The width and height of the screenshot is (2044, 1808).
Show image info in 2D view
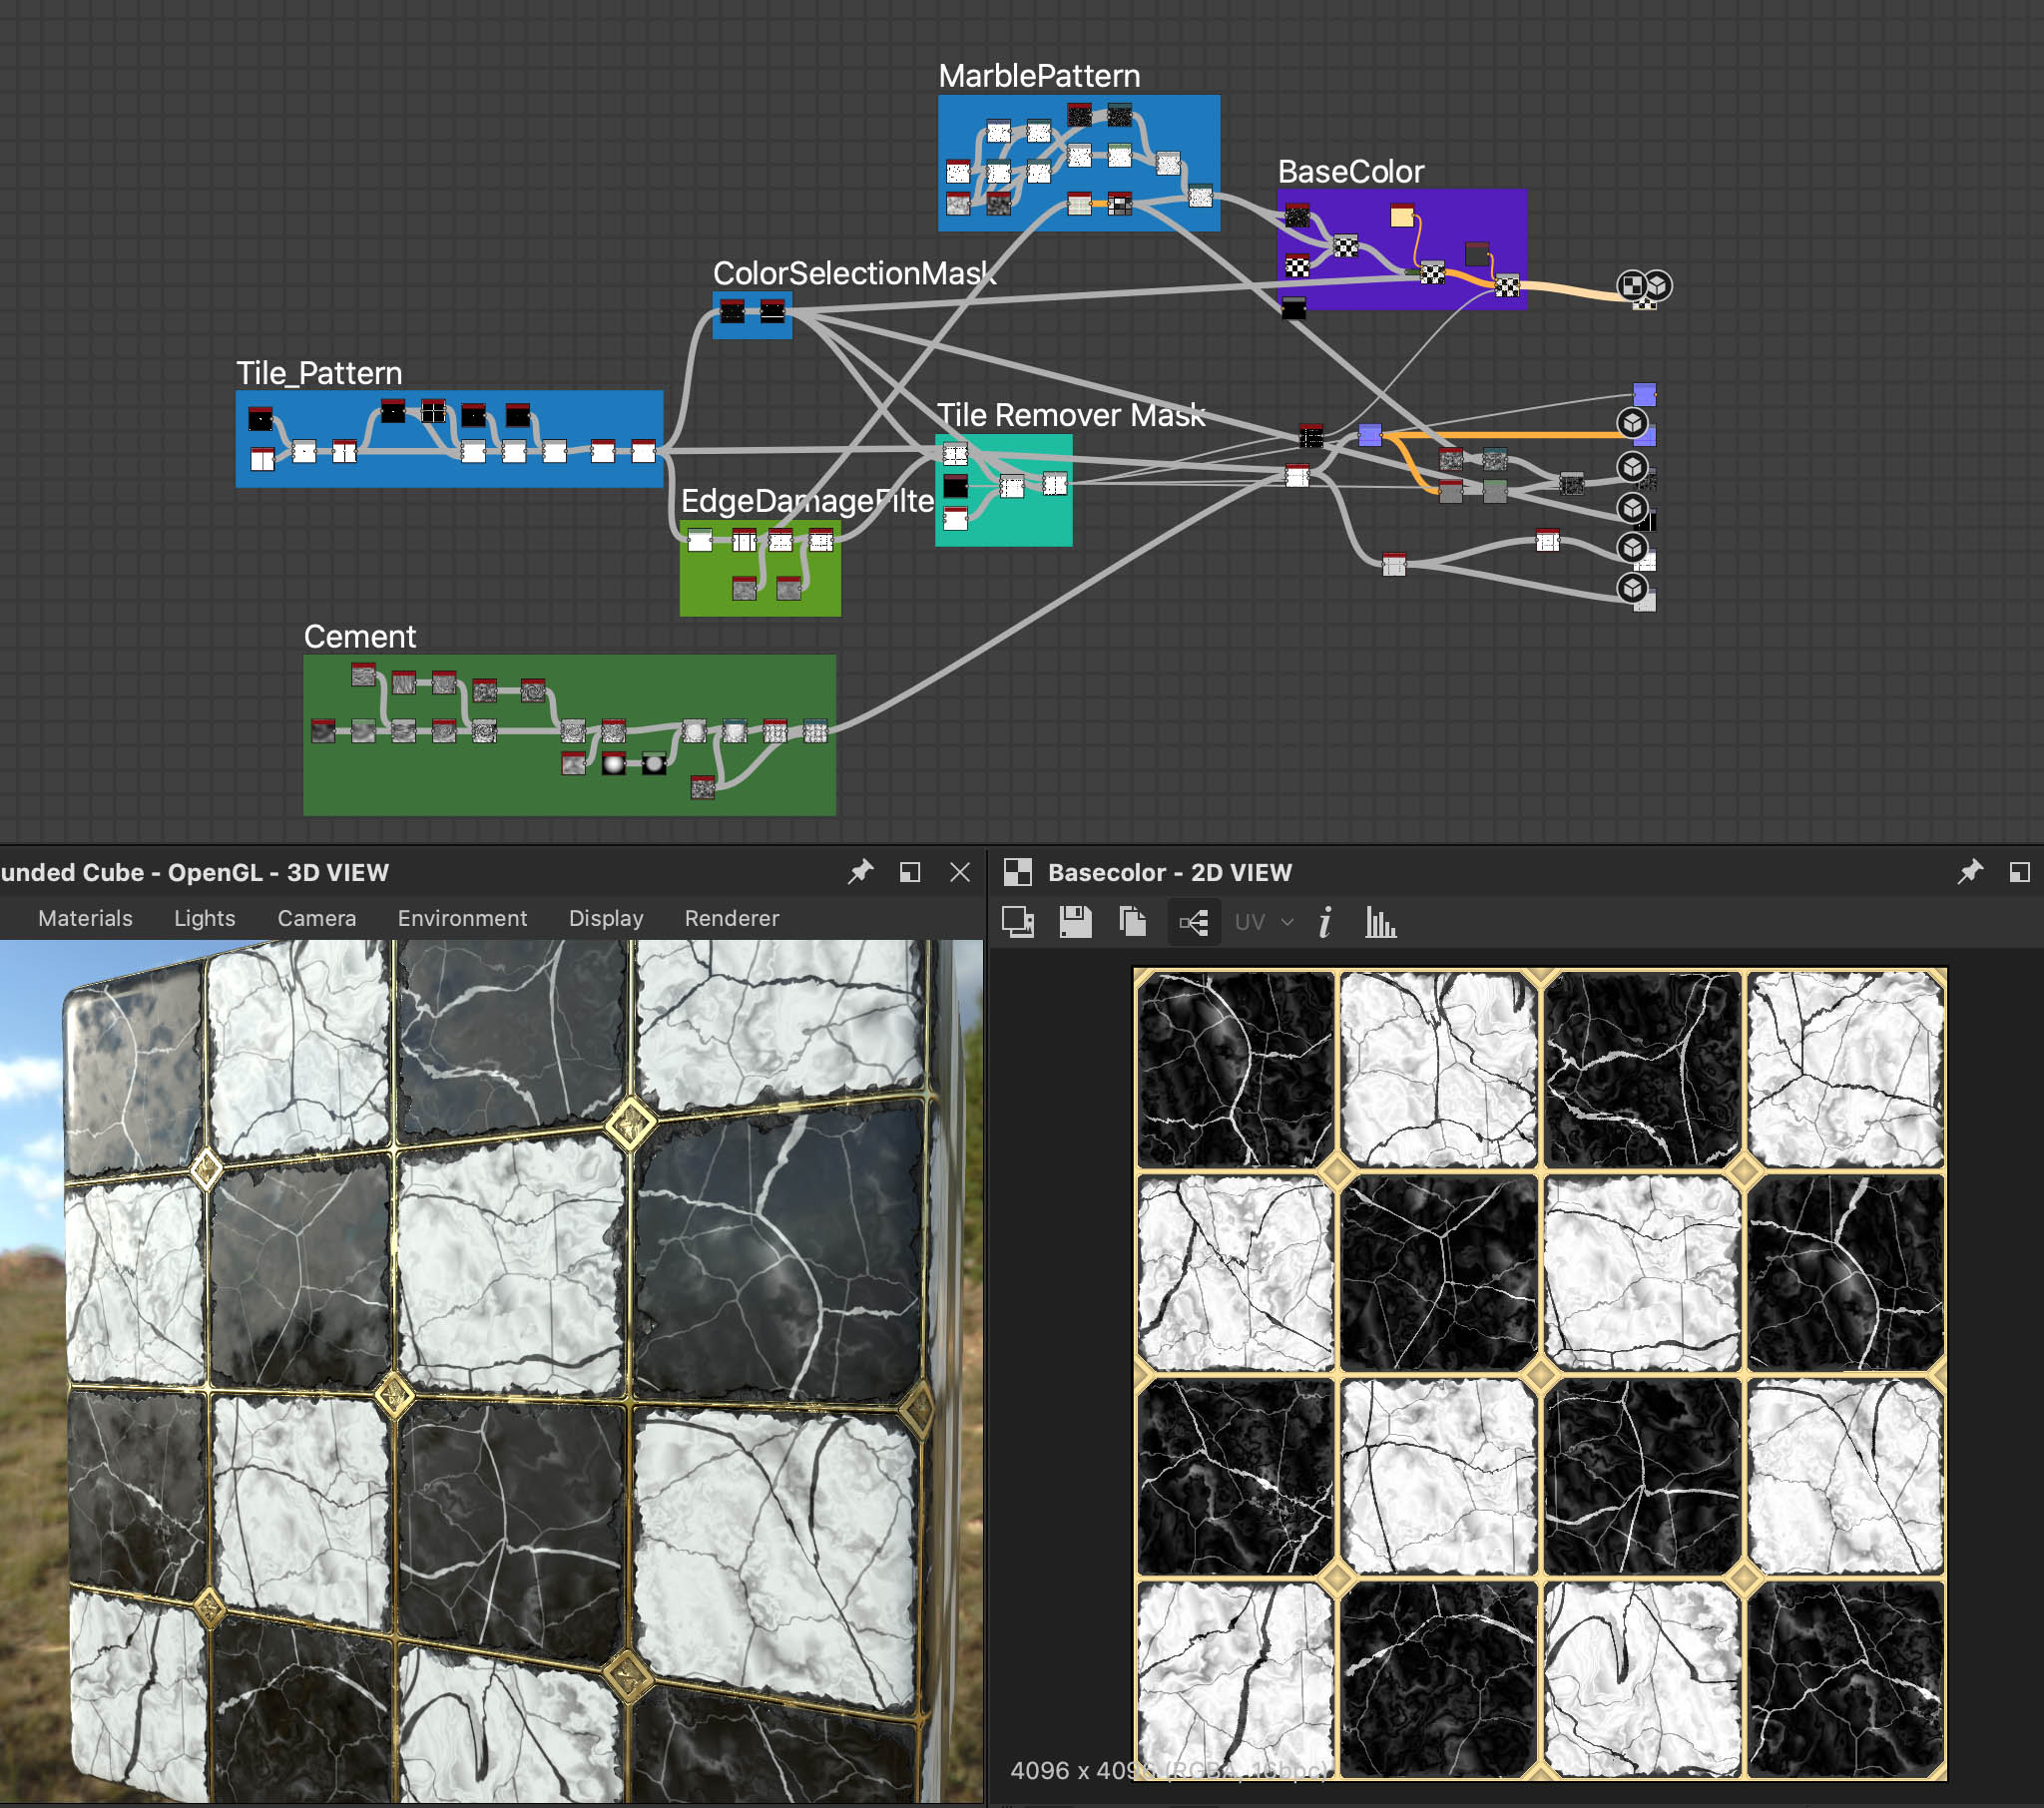1325,921
